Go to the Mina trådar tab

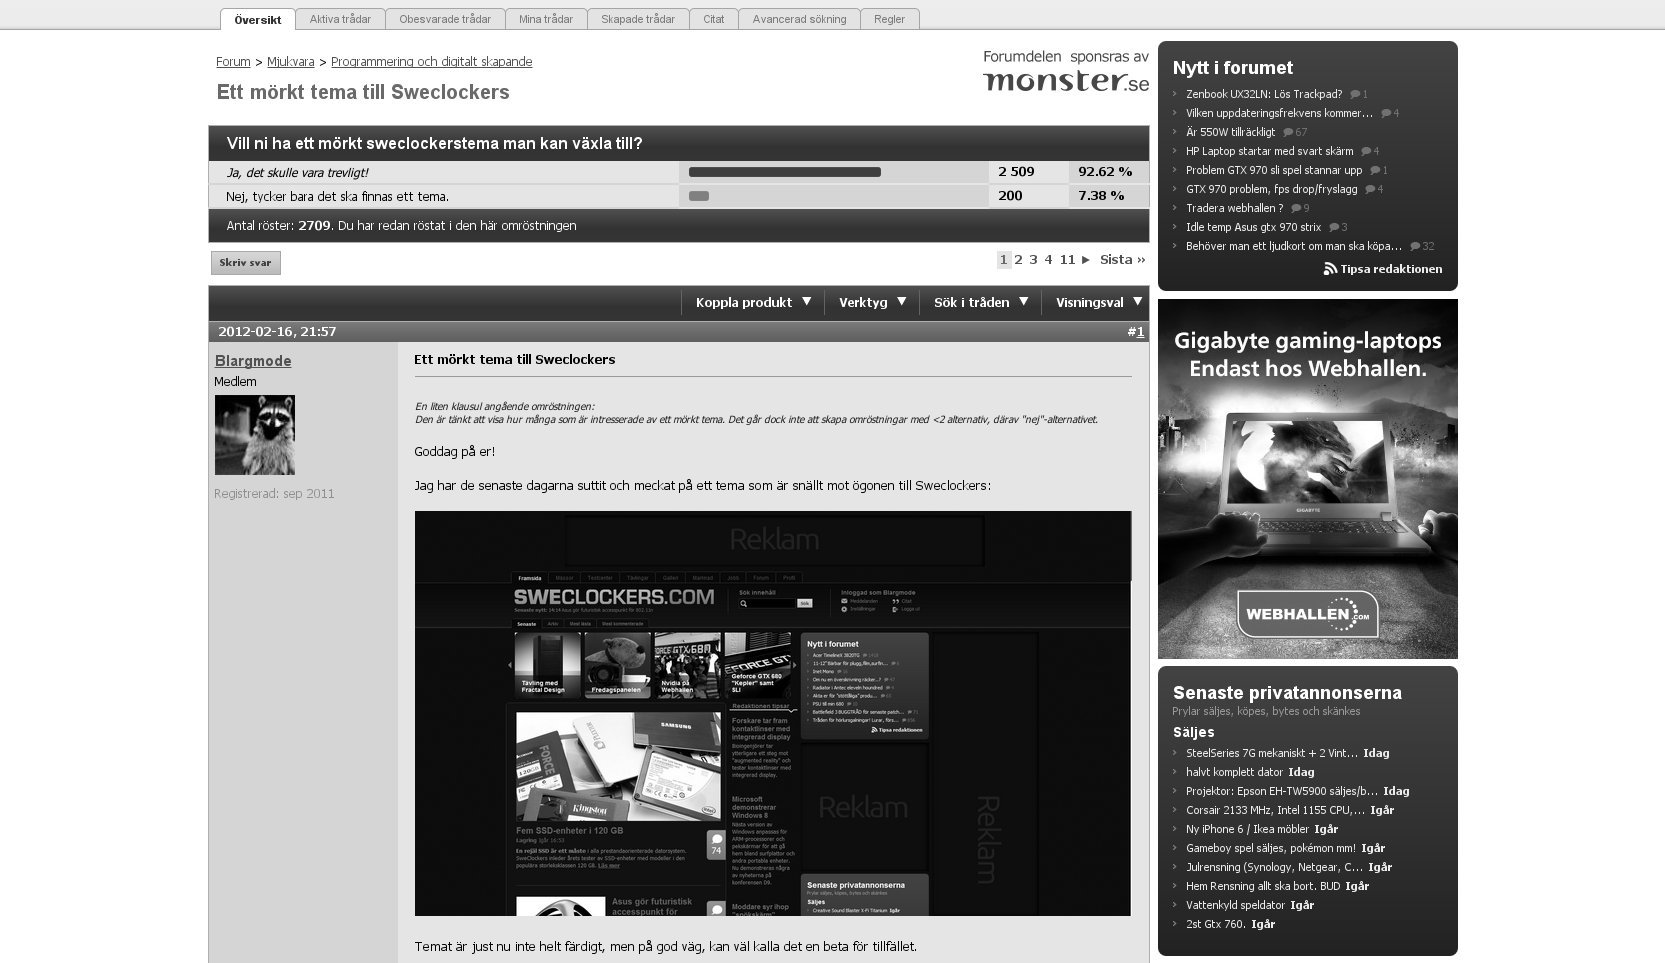(x=546, y=19)
